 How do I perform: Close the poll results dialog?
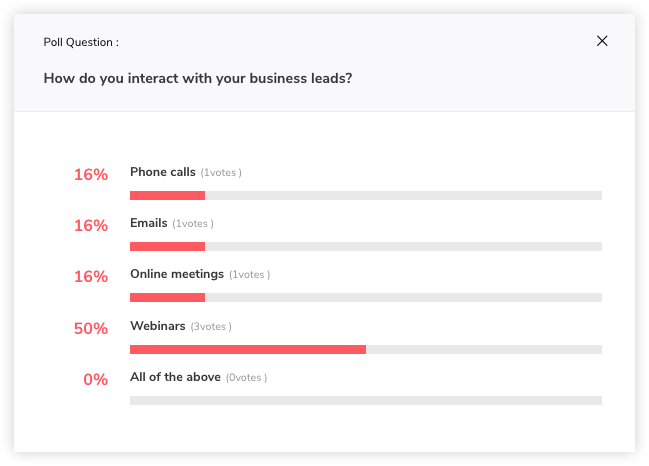(x=602, y=41)
